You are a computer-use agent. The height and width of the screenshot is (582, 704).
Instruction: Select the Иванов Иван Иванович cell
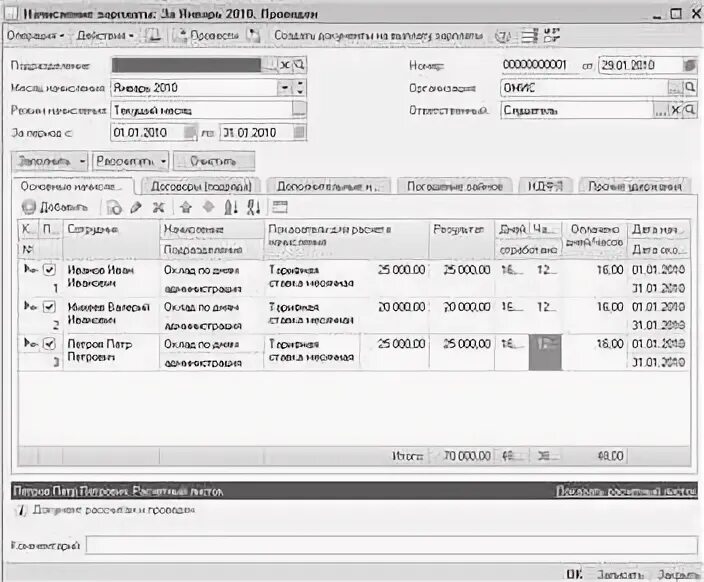(110, 278)
